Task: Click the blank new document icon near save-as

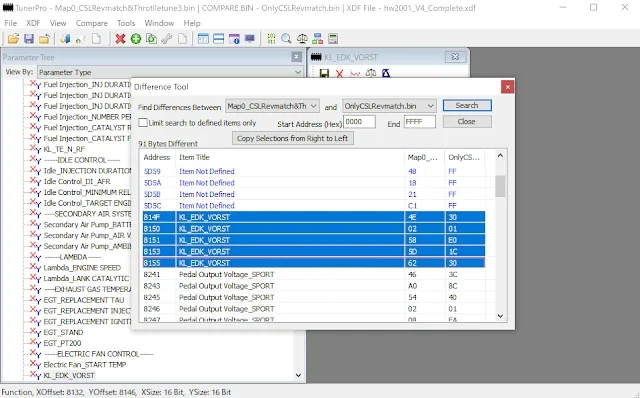Action: [x=96, y=39]
